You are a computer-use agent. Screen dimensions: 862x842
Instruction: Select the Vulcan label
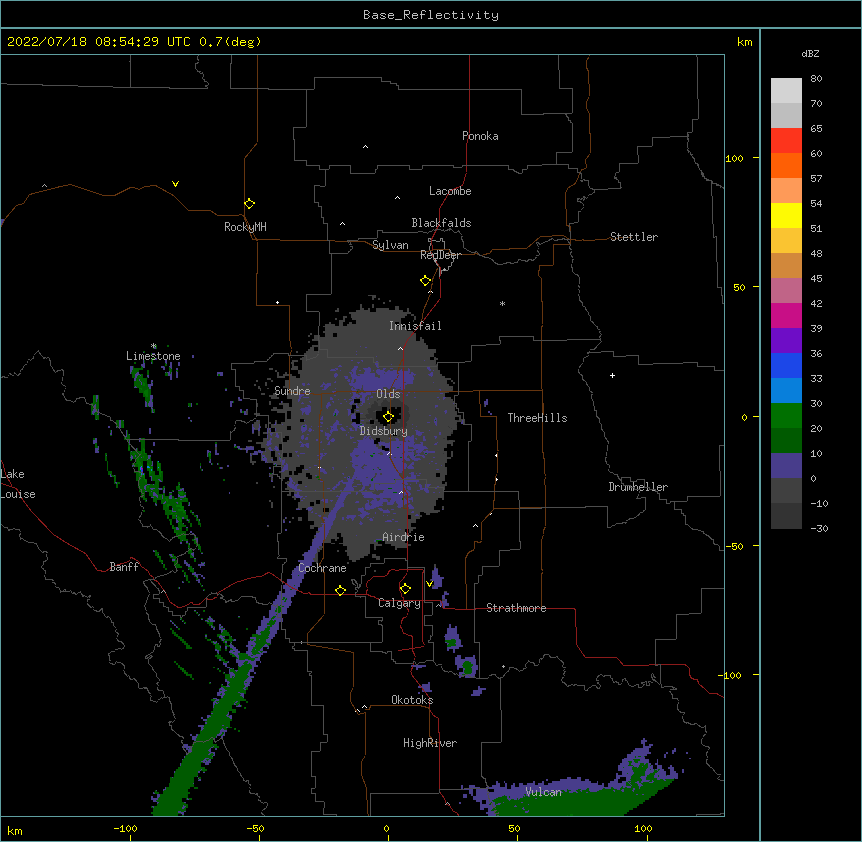click(x=543, y=792)
